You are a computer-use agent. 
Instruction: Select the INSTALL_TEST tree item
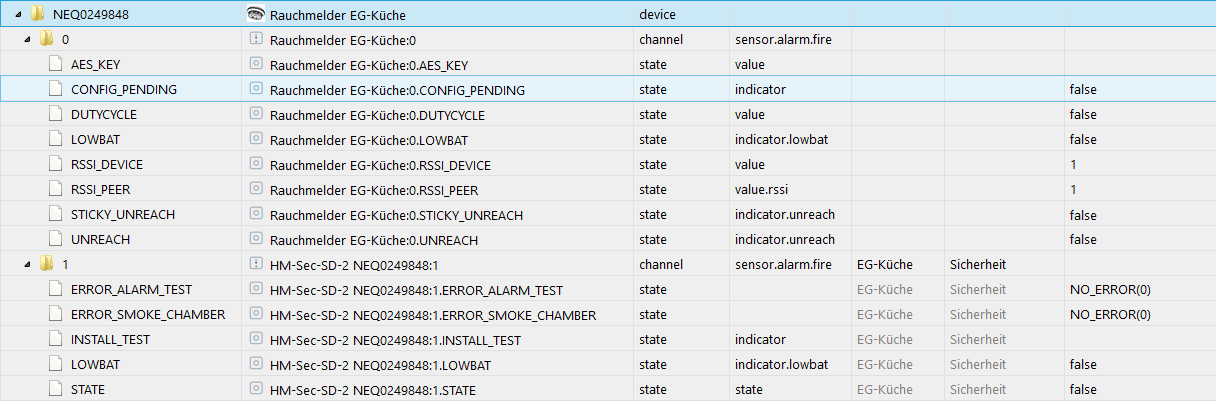tap(110, 340)
